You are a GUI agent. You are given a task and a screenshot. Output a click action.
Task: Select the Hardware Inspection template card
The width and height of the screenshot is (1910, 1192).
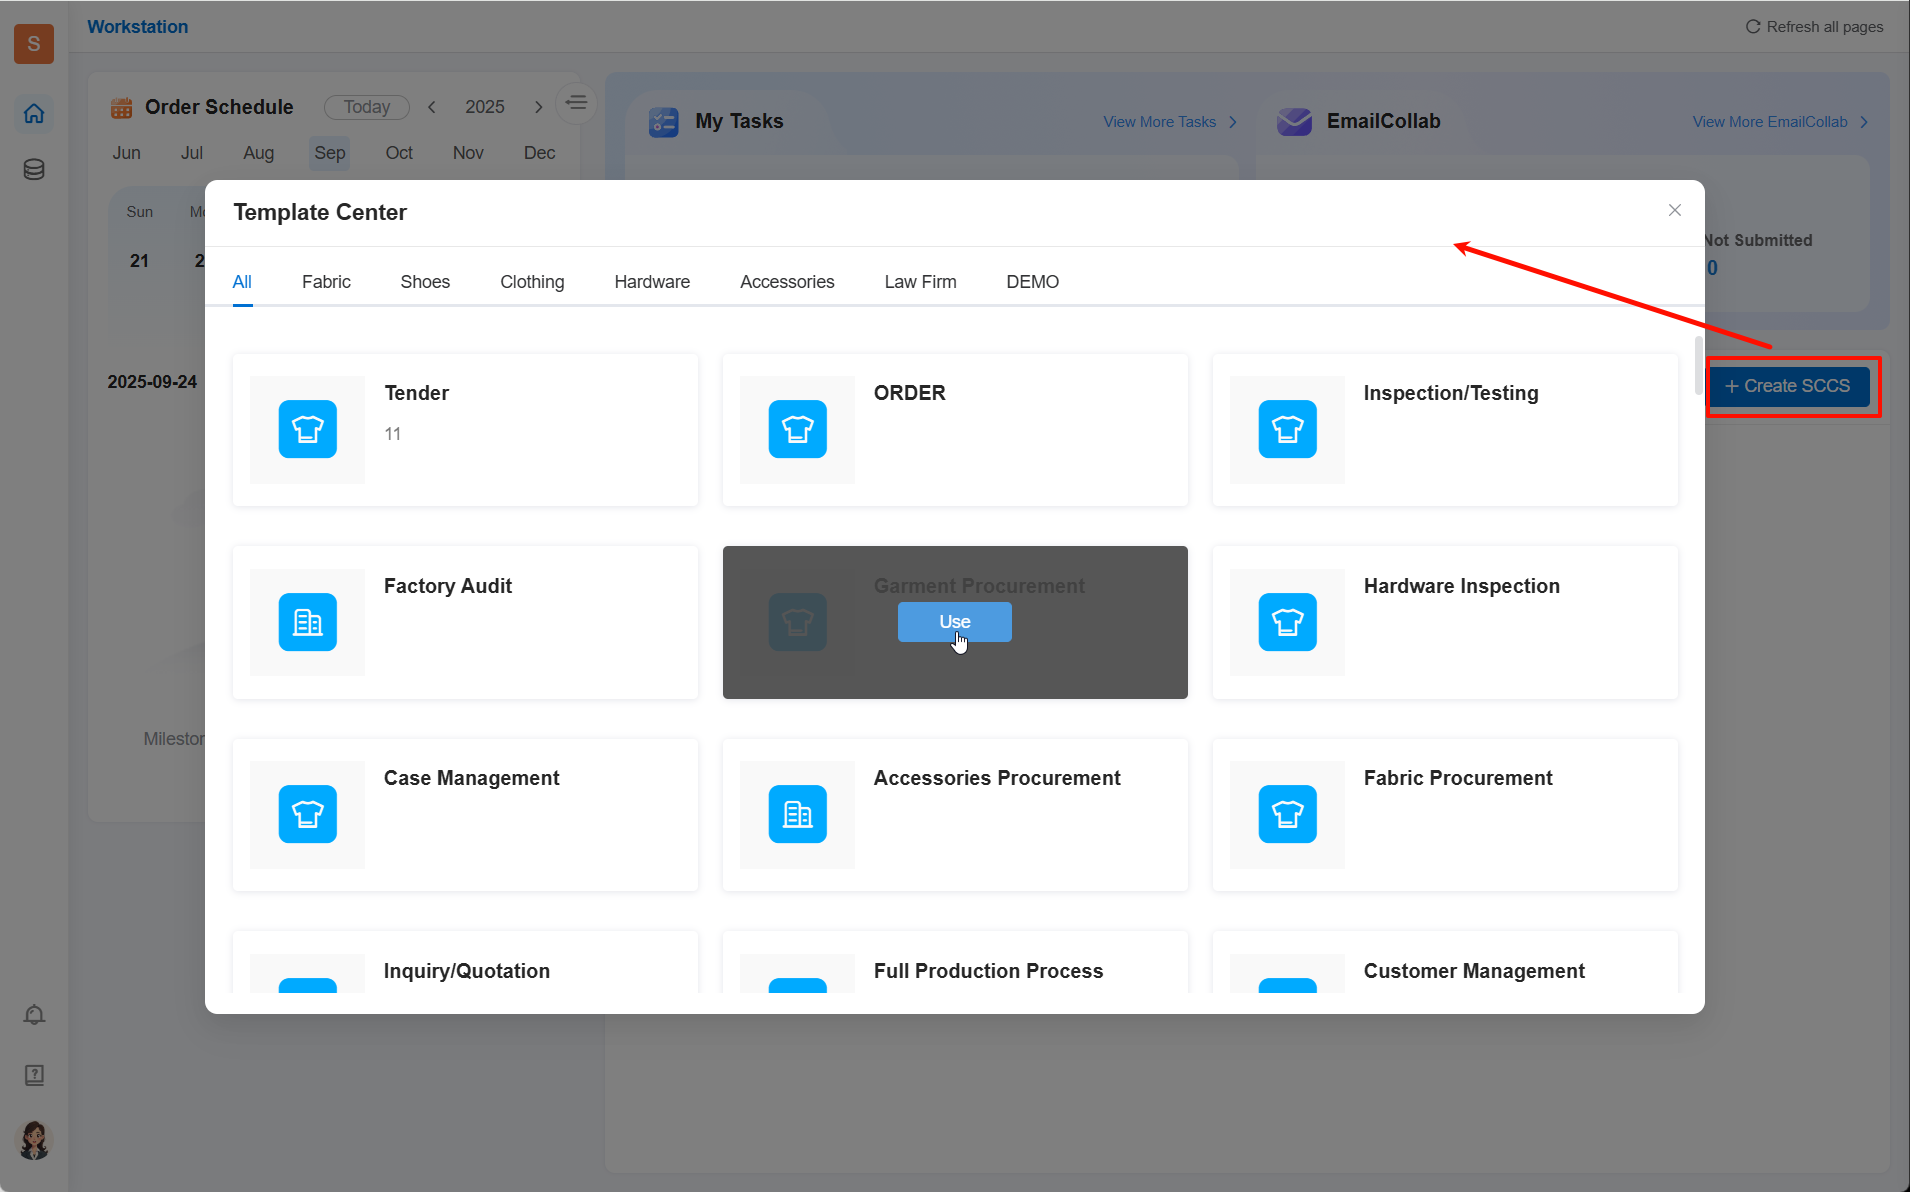[x=1444, y=622]
